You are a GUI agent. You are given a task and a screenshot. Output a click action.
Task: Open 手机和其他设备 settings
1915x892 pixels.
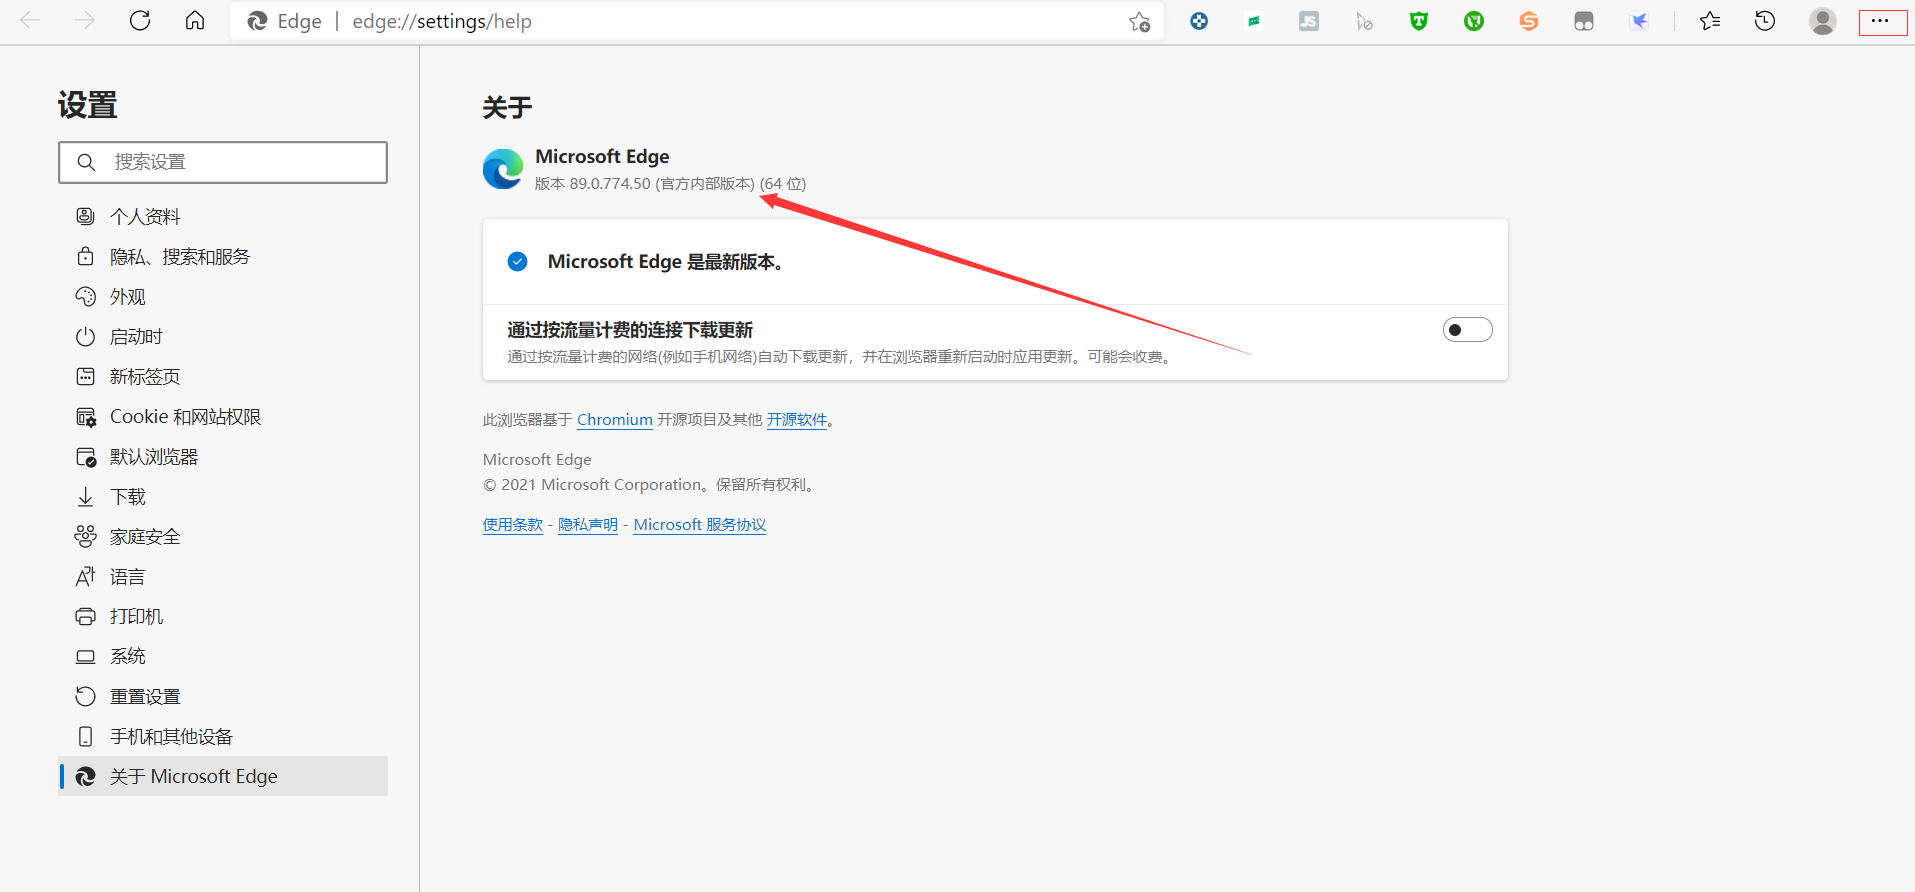tap(223, 736)
